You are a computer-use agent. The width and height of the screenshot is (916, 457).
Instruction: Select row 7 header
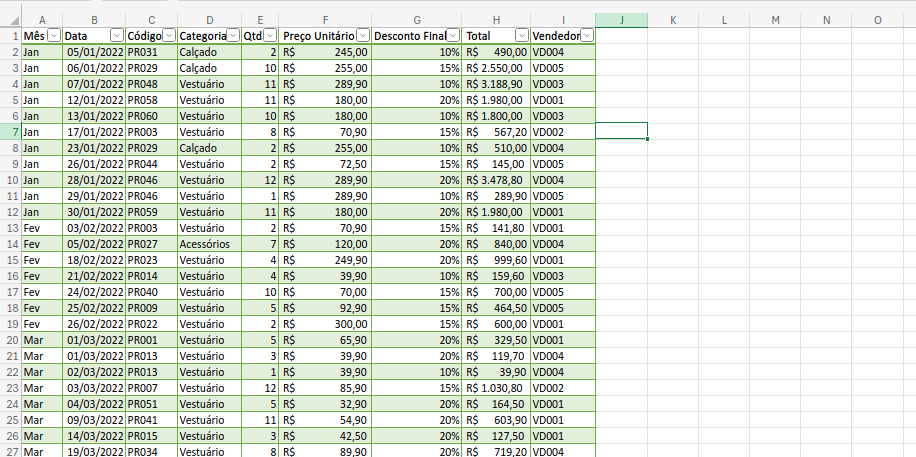[11, 131]
